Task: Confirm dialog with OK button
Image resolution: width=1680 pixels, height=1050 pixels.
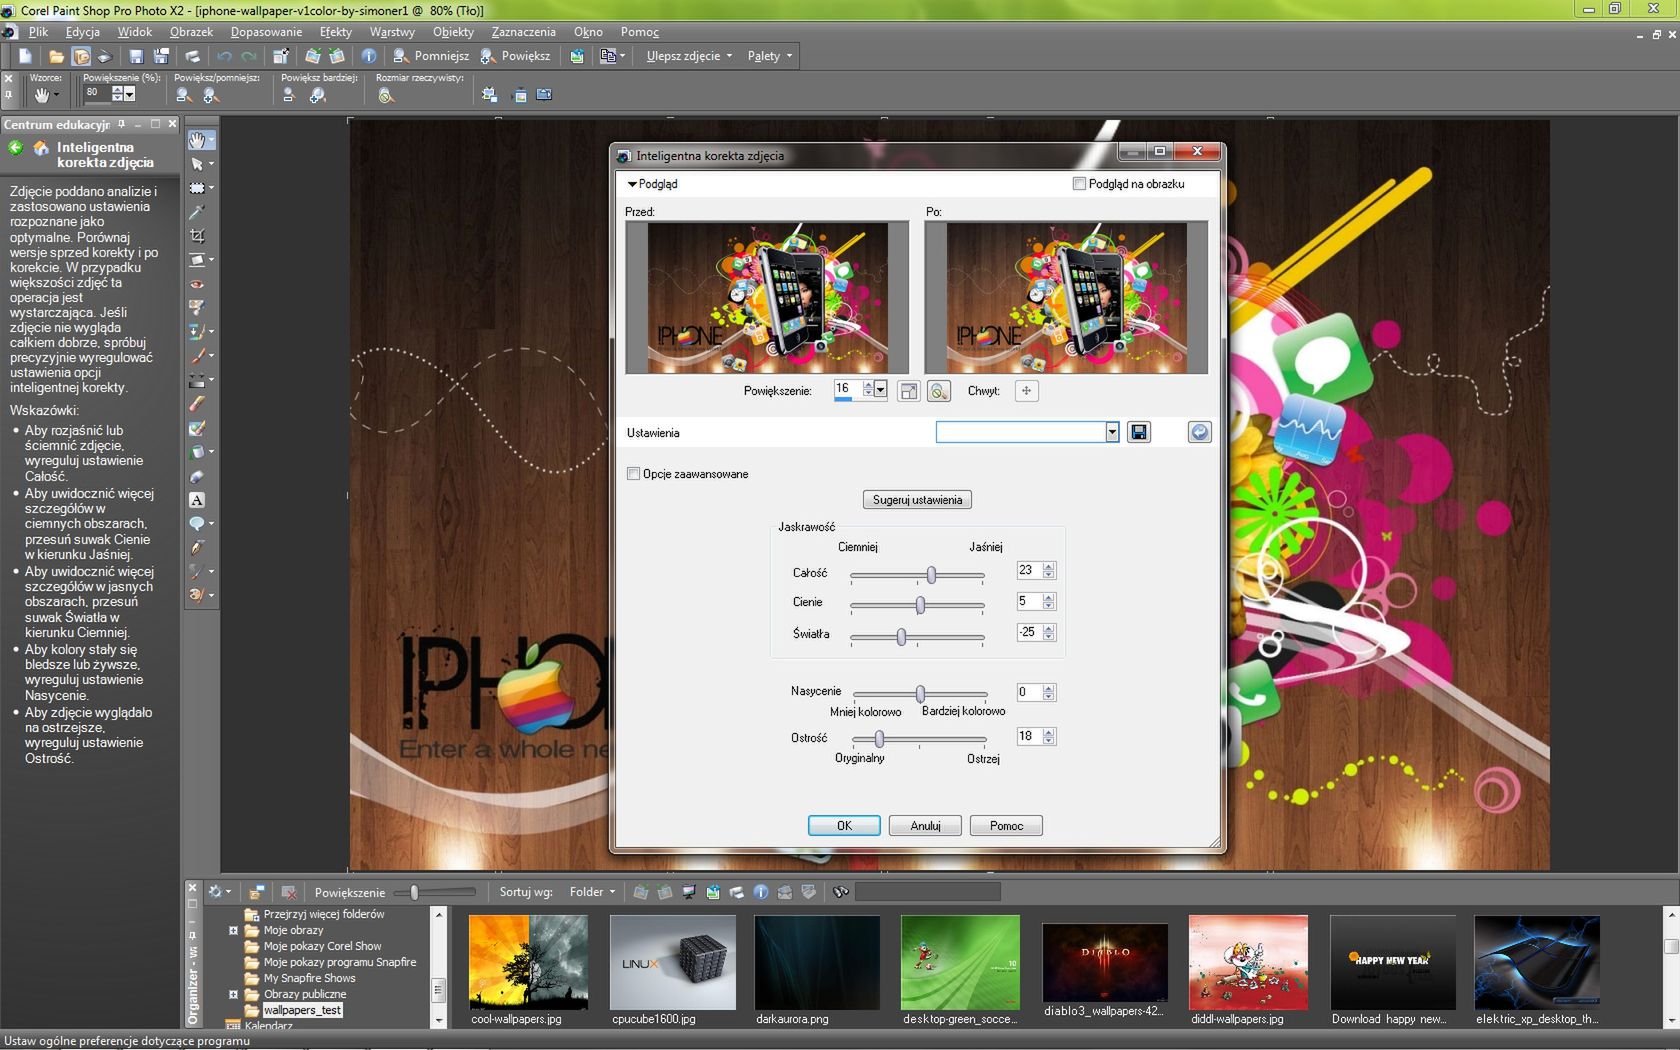Action: 844,826
